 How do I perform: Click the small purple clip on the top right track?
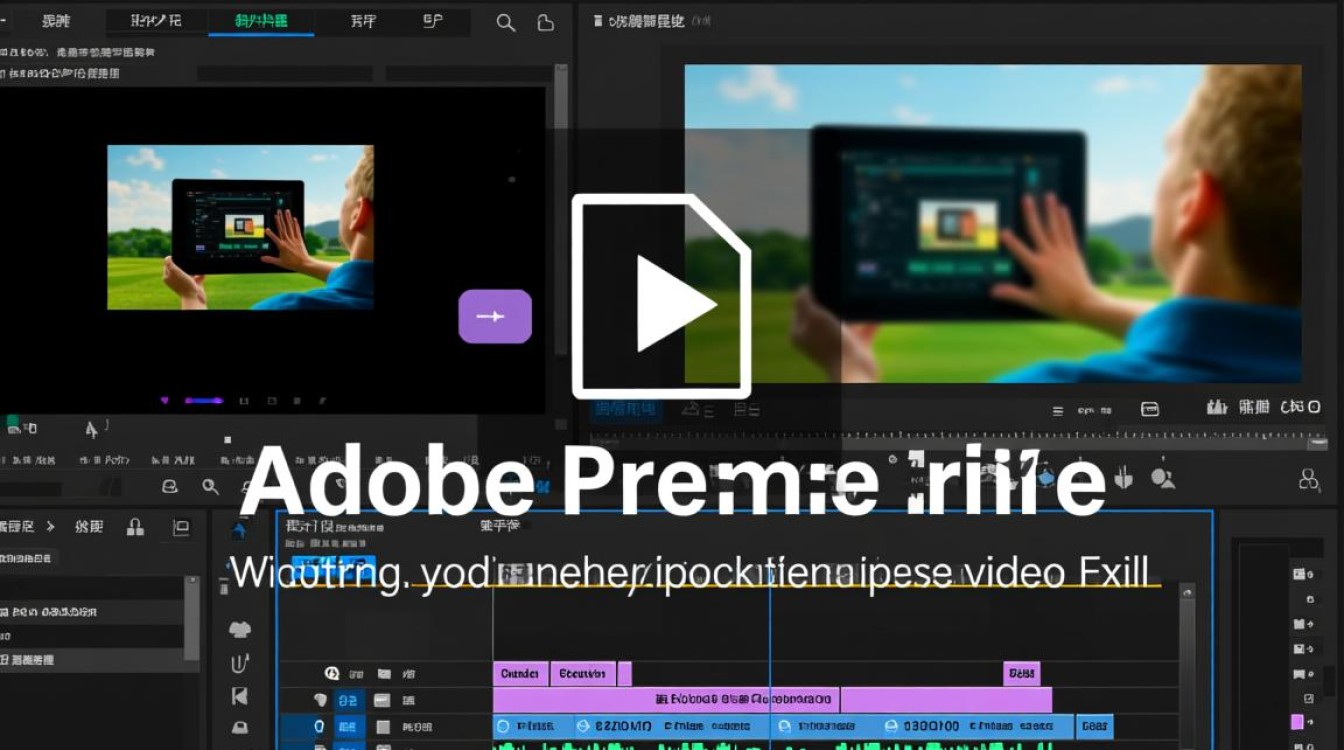[1021, 674]
